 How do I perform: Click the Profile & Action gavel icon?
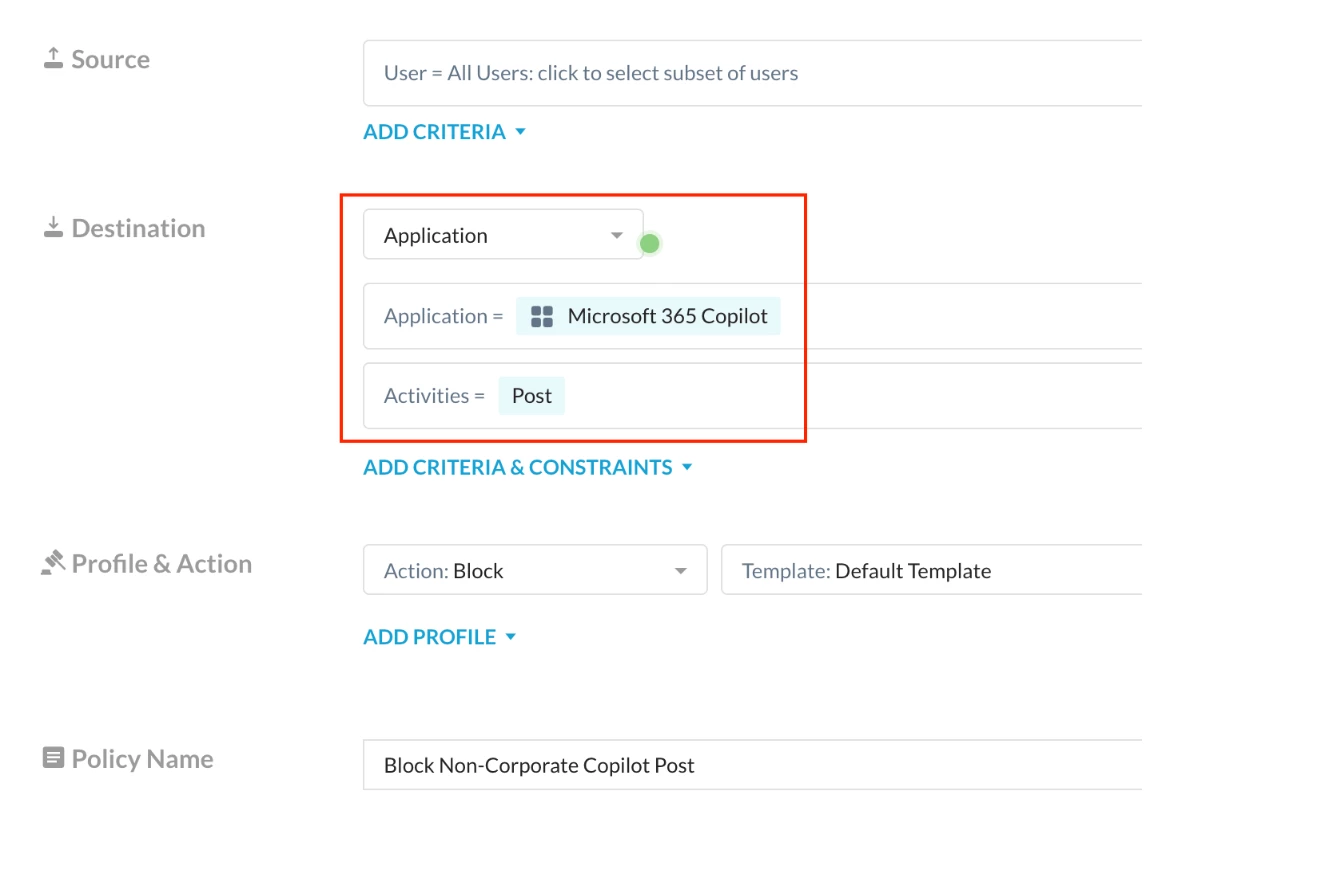coord(53,563)
